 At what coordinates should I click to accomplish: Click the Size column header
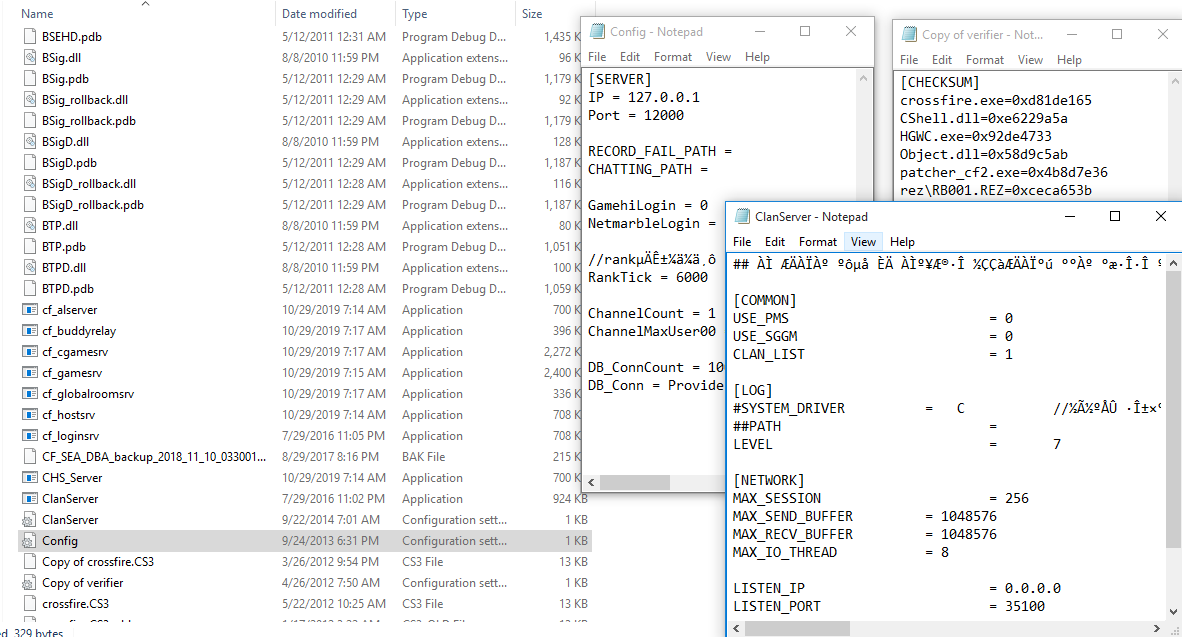coord(532,13)
